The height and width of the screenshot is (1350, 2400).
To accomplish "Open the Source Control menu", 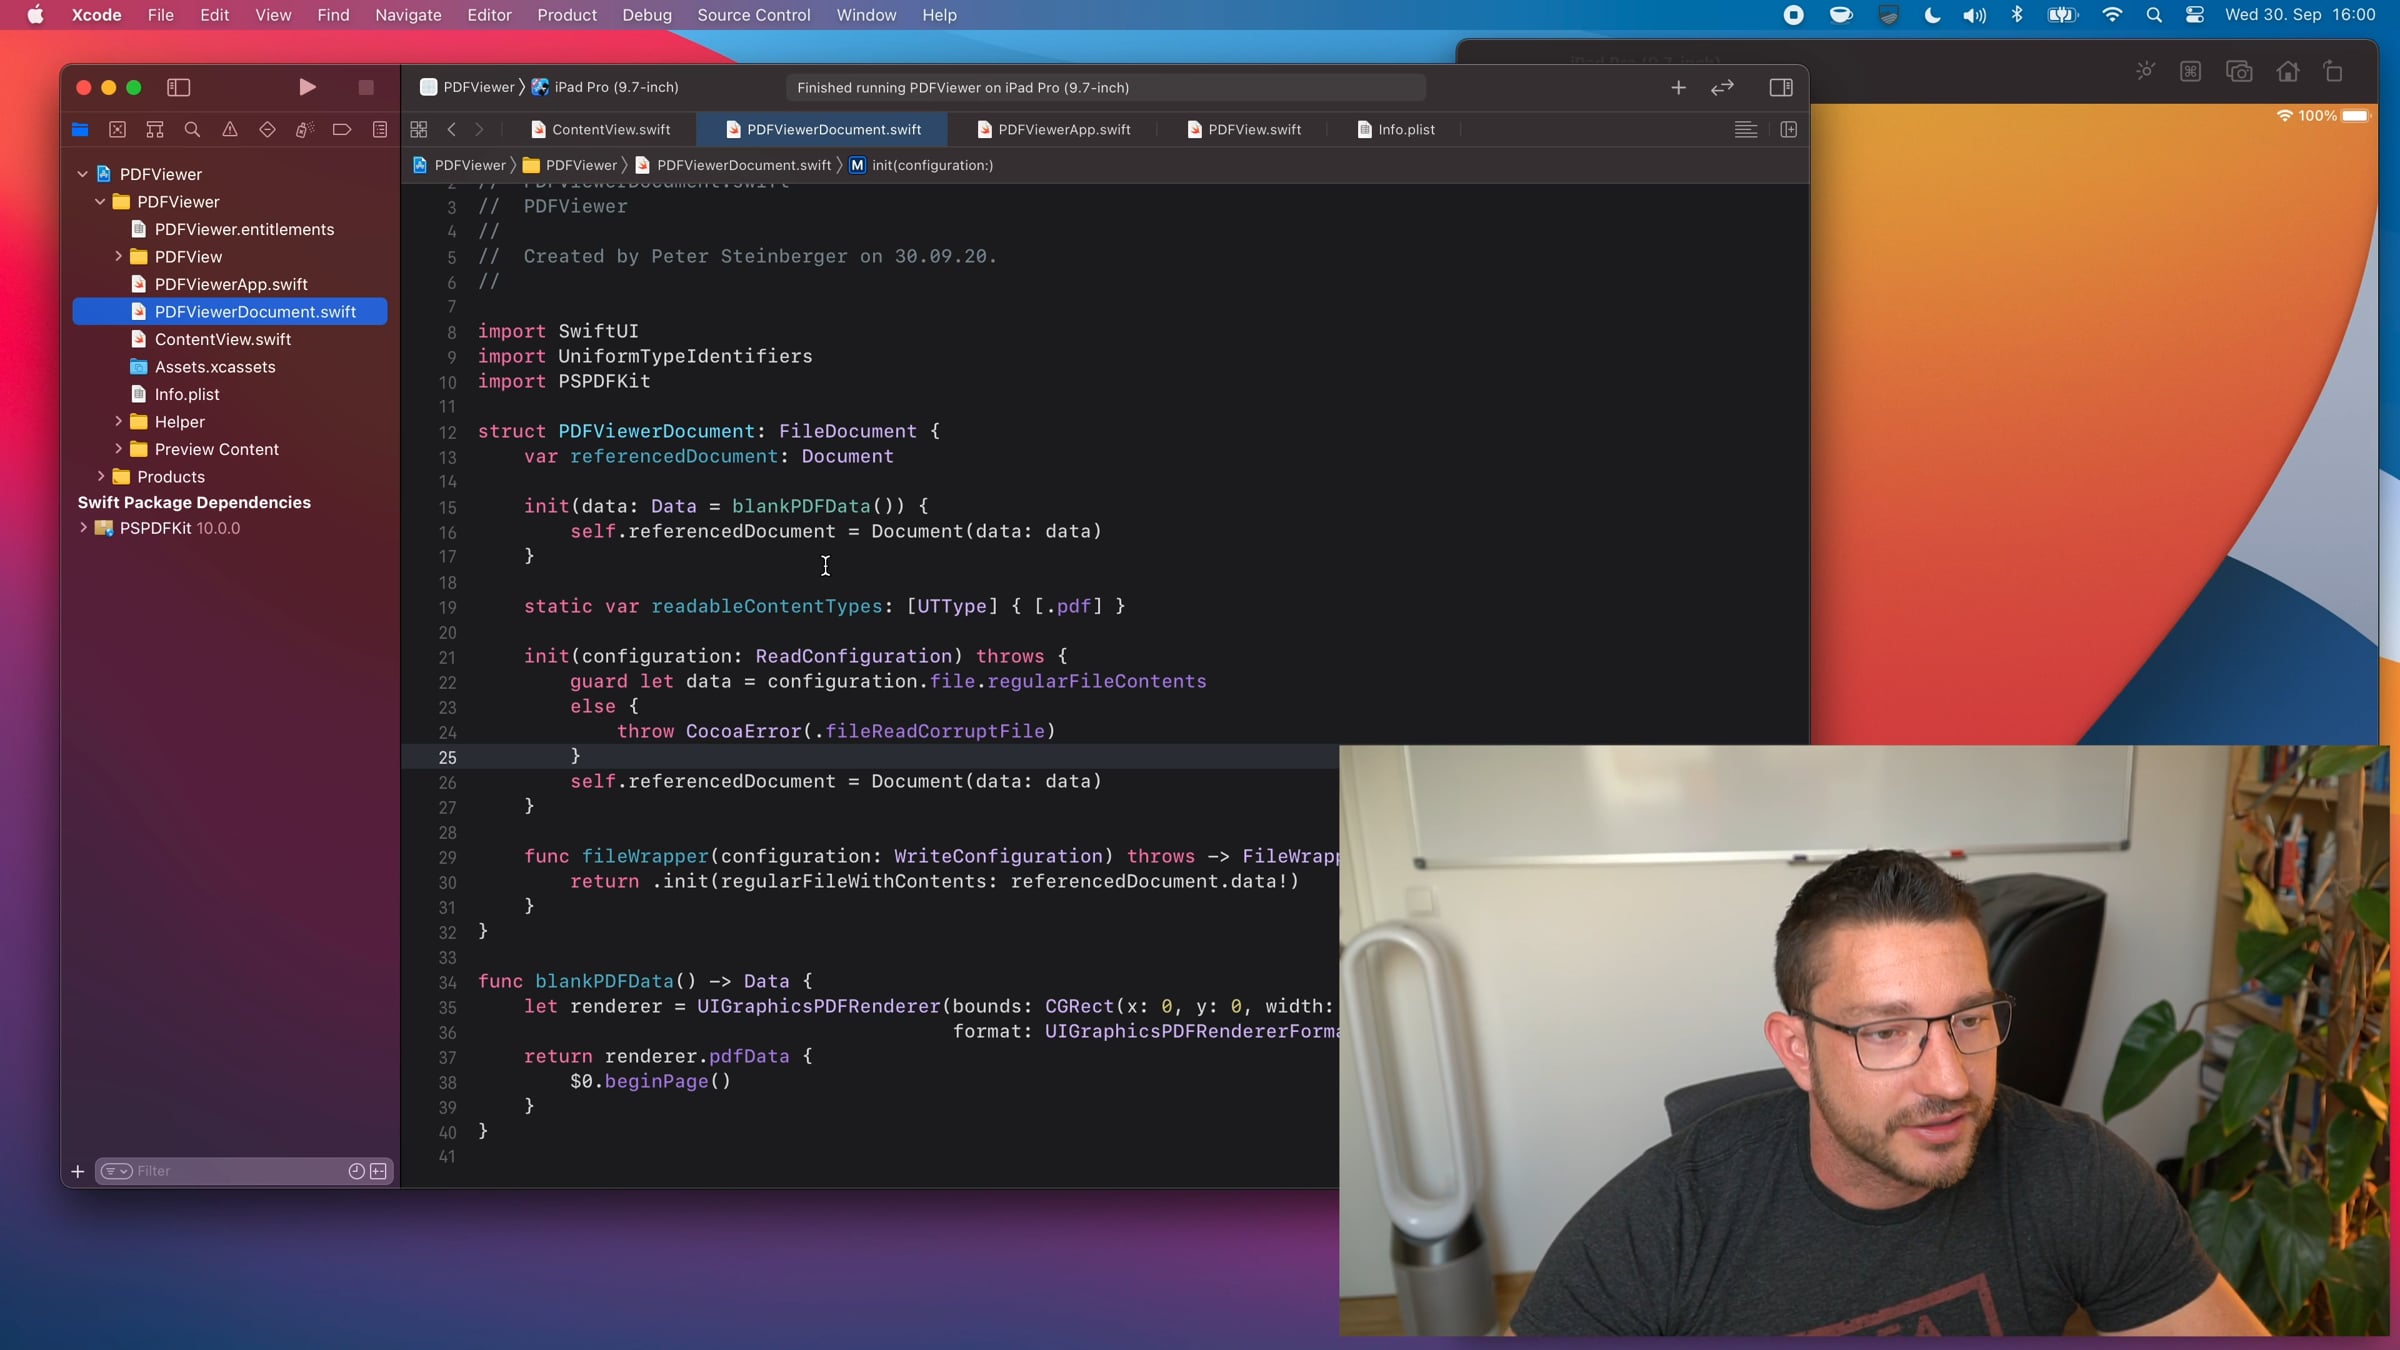I will click(753, 15).
